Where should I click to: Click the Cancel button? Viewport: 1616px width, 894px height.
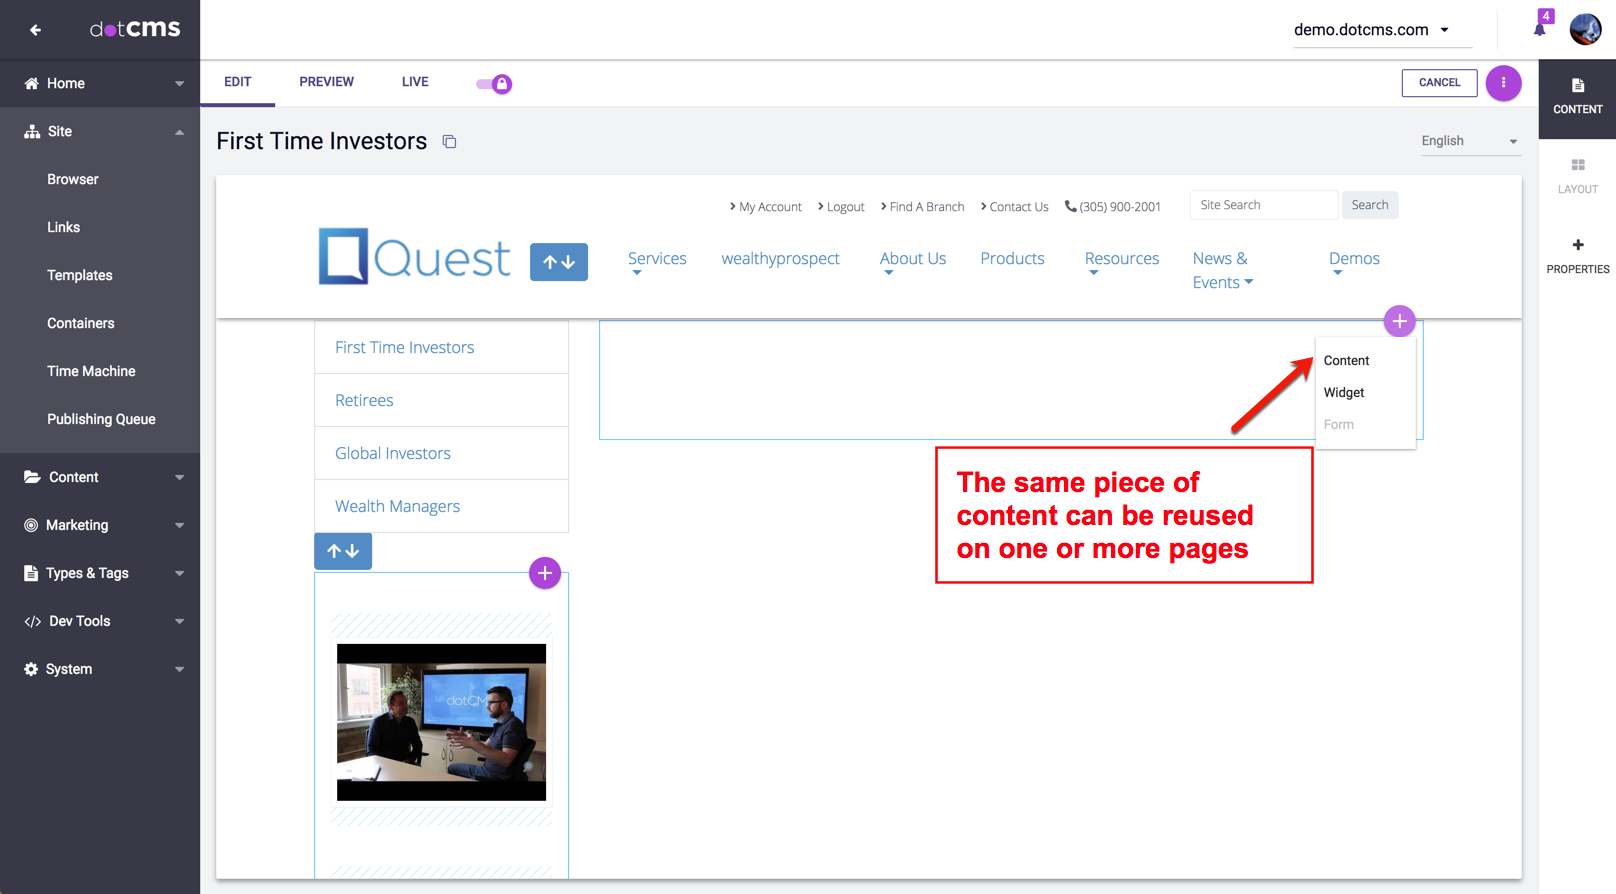pyautogui.click(x=1439, y=83)
